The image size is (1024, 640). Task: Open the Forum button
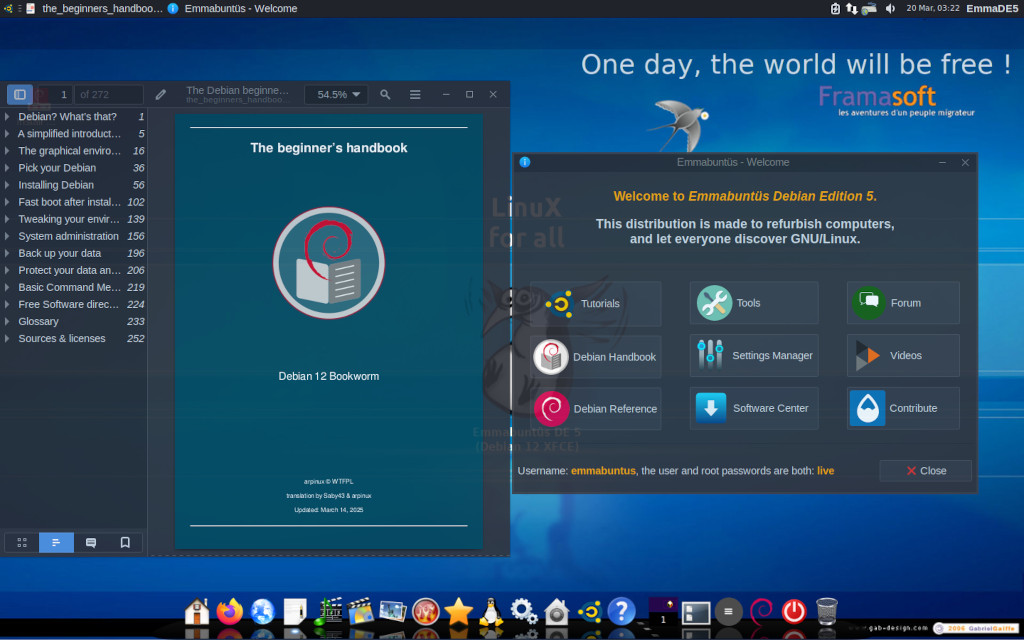903,303
